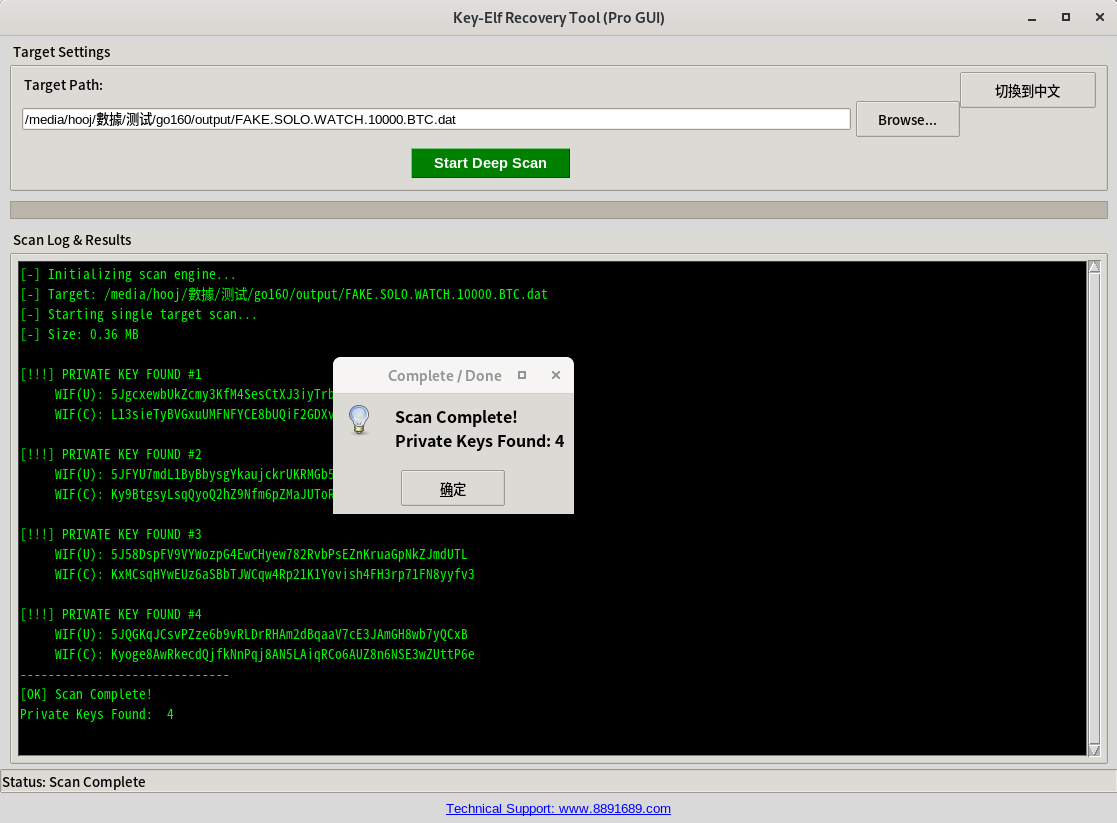Screen dimensions: 1117x823
Task: Open the Technical Support website link
Action: tap(558, 808)
